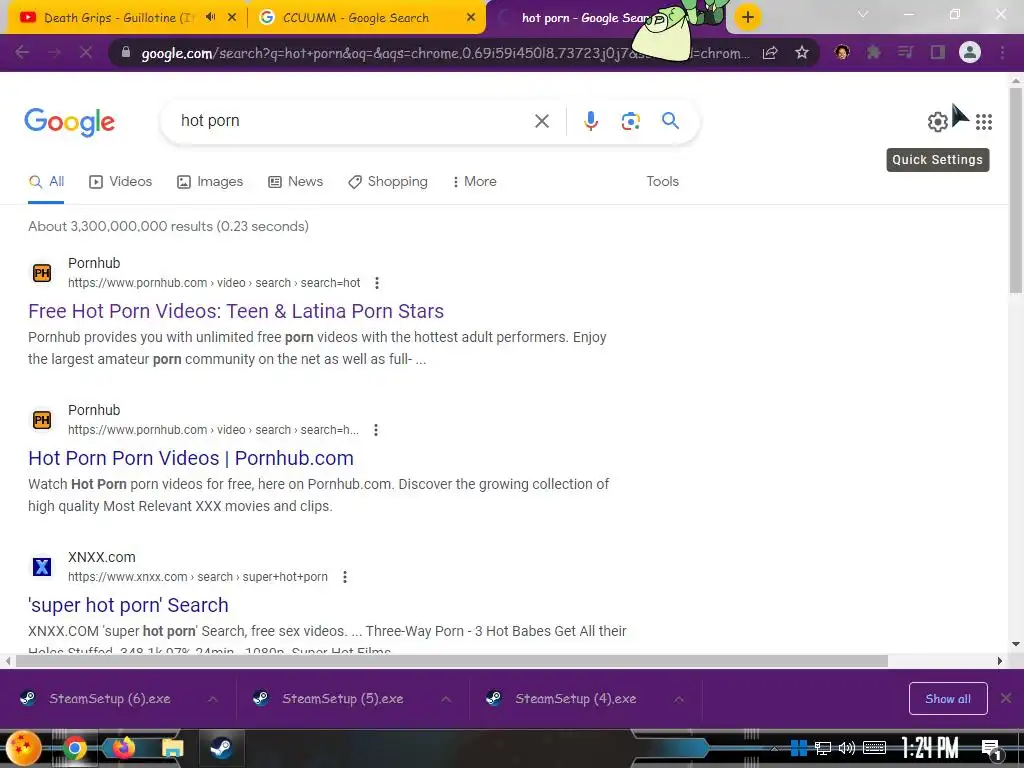Open Steam from the taskbar
This screenshot has width=1024, height=768.
(x=221, y=748)
